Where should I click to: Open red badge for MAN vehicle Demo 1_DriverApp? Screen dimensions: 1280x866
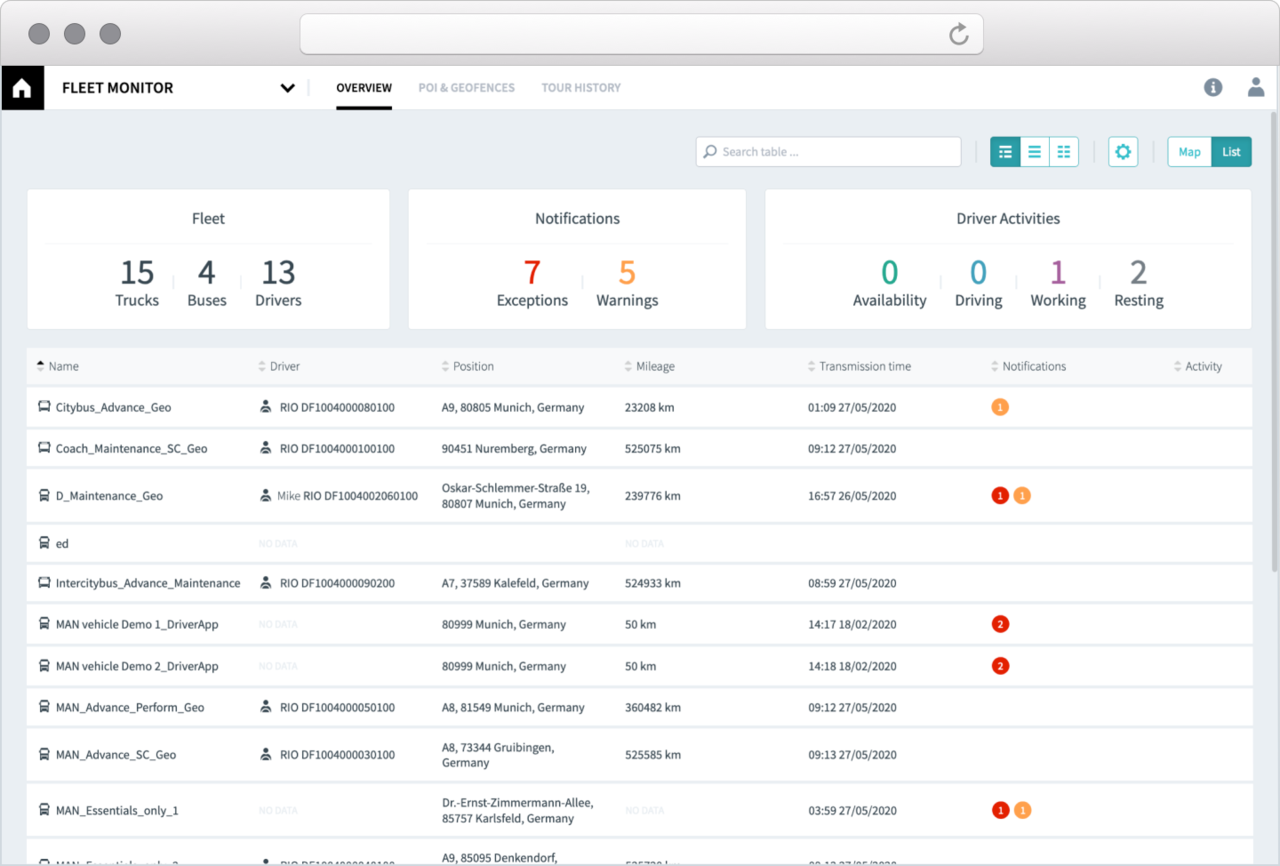[1000, 624]
